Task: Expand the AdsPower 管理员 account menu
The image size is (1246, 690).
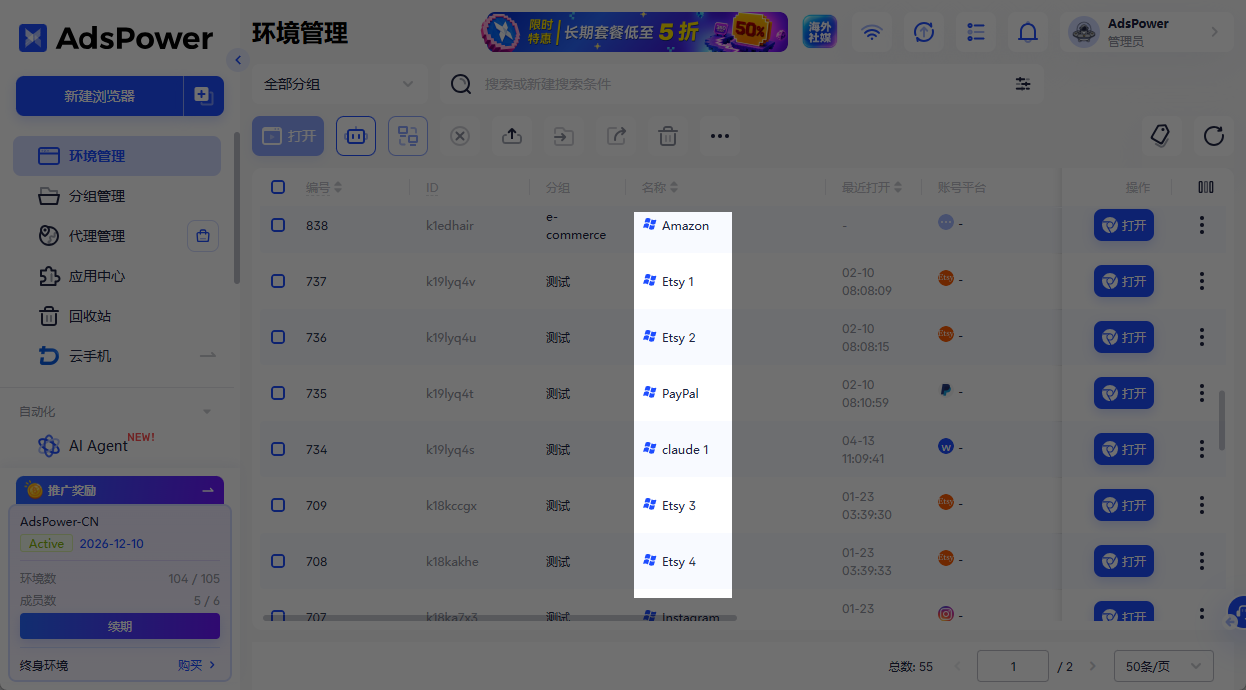Action: tap(1147, 32)
